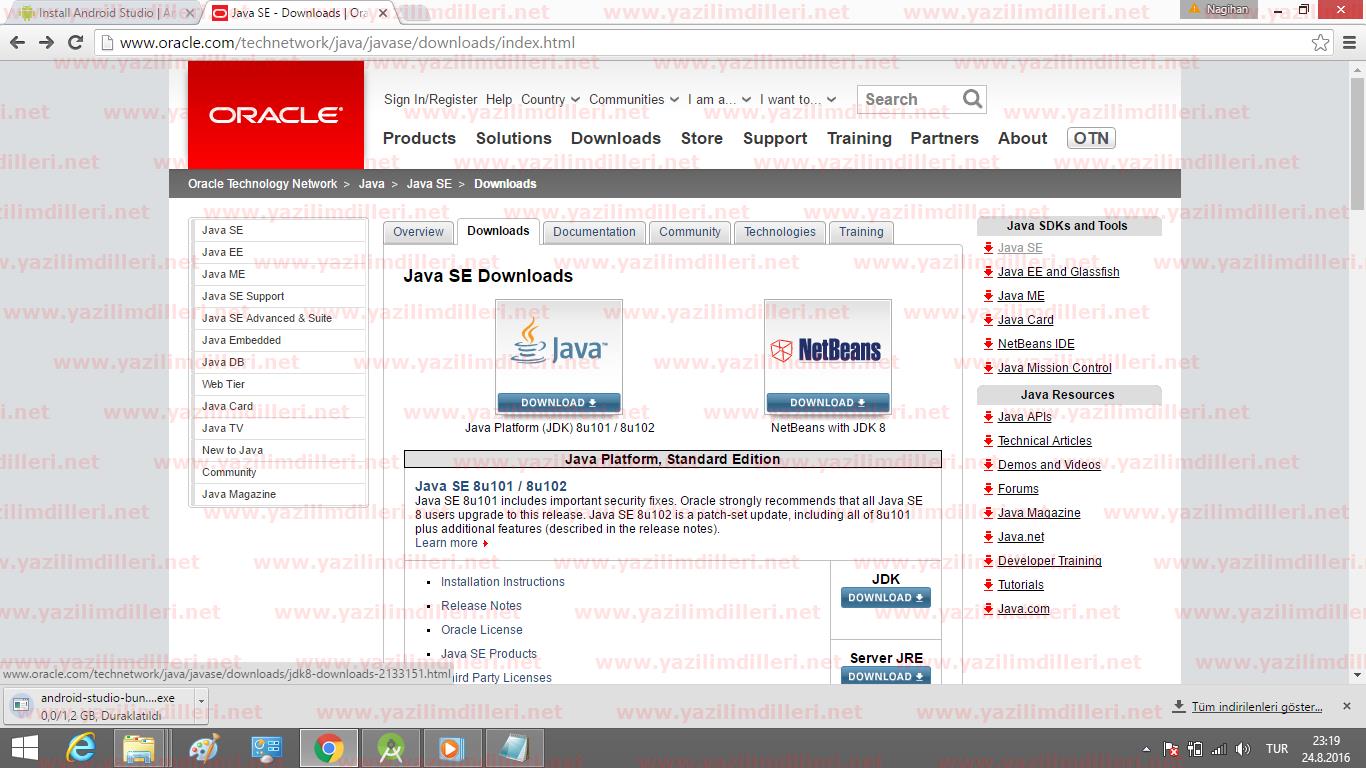The height and width of the screenshot is (768, 1366).
Task: Switch to the Community tab
Action: [690, 232]
